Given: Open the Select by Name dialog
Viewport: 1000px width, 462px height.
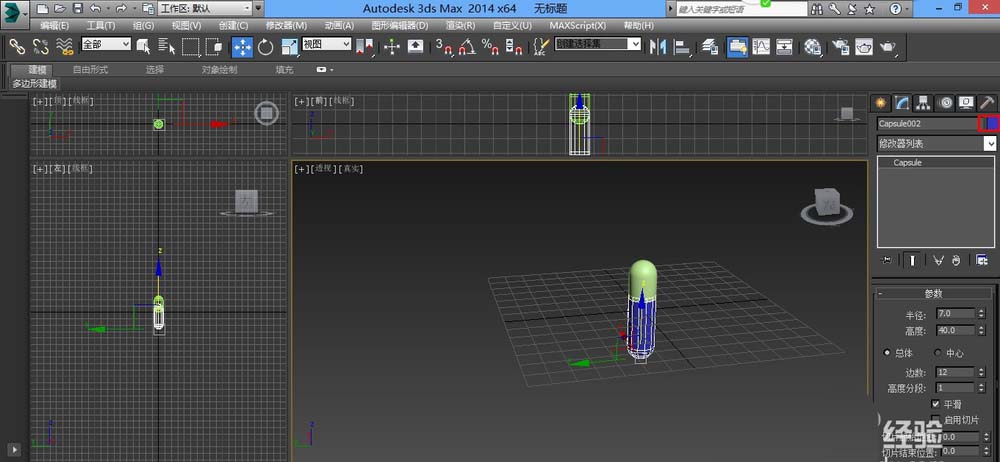Looking at the screenshot, I should 166,47.
